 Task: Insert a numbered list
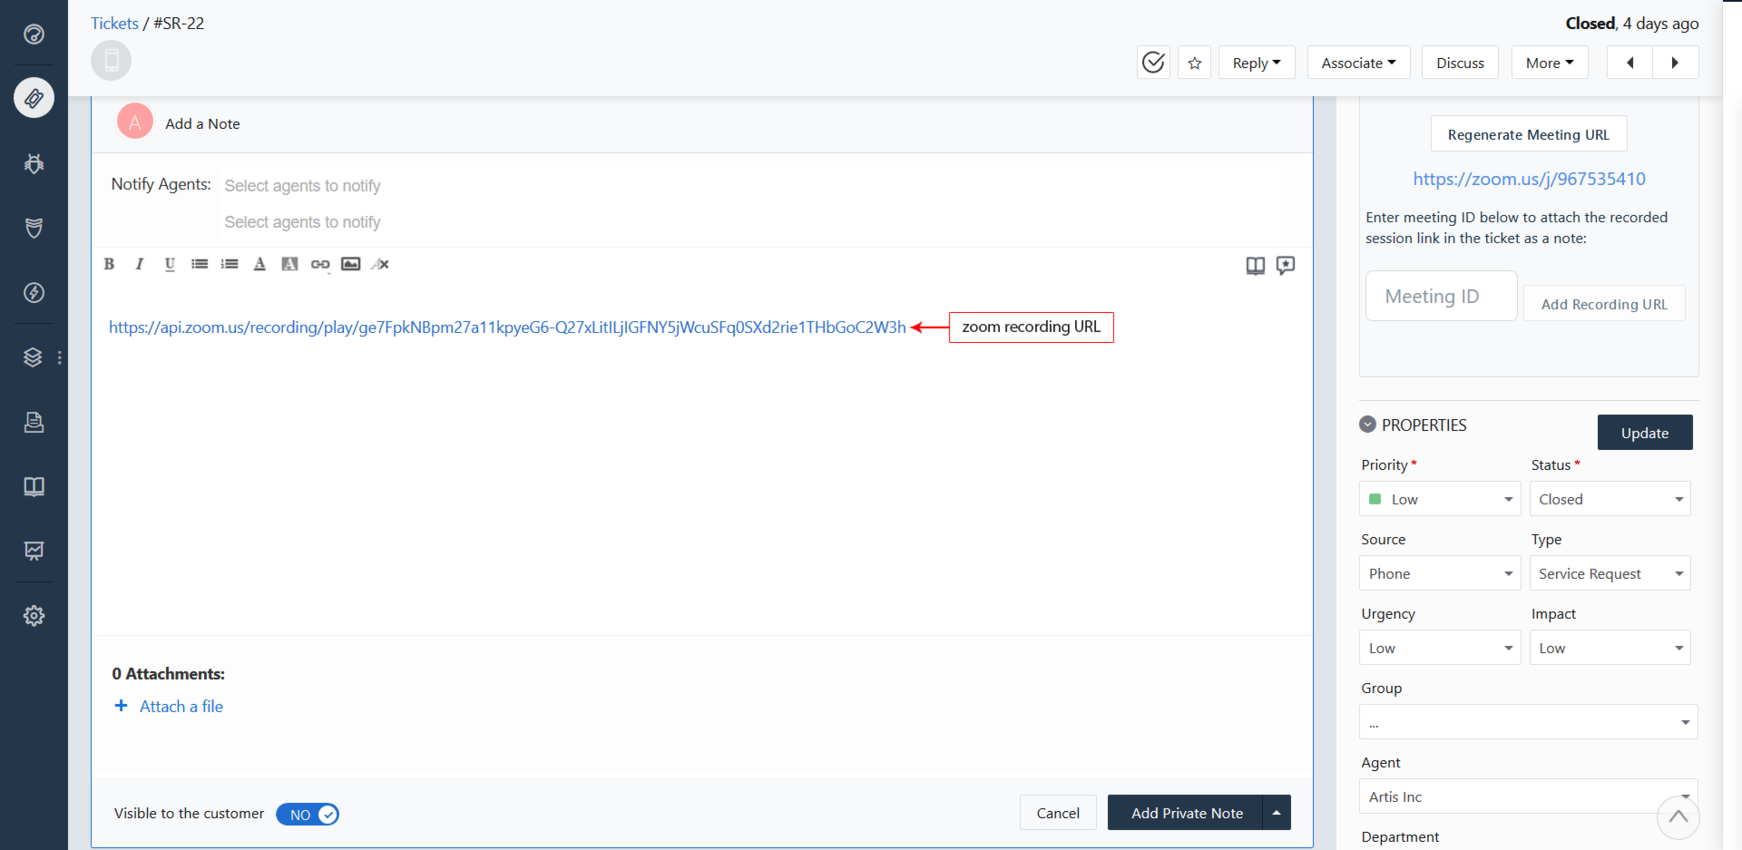point(230,264)
